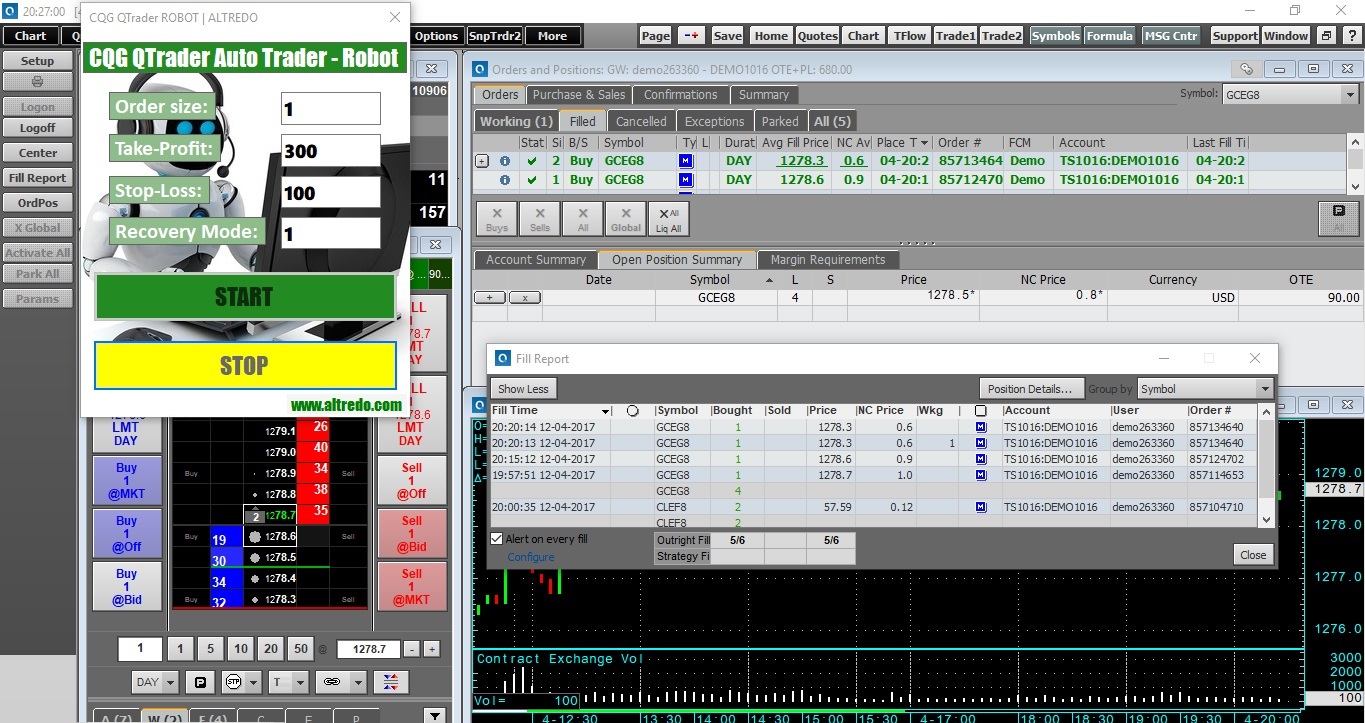
Task: Toggle the Symbols button in top toolbar
Action: coord(1055,35)
